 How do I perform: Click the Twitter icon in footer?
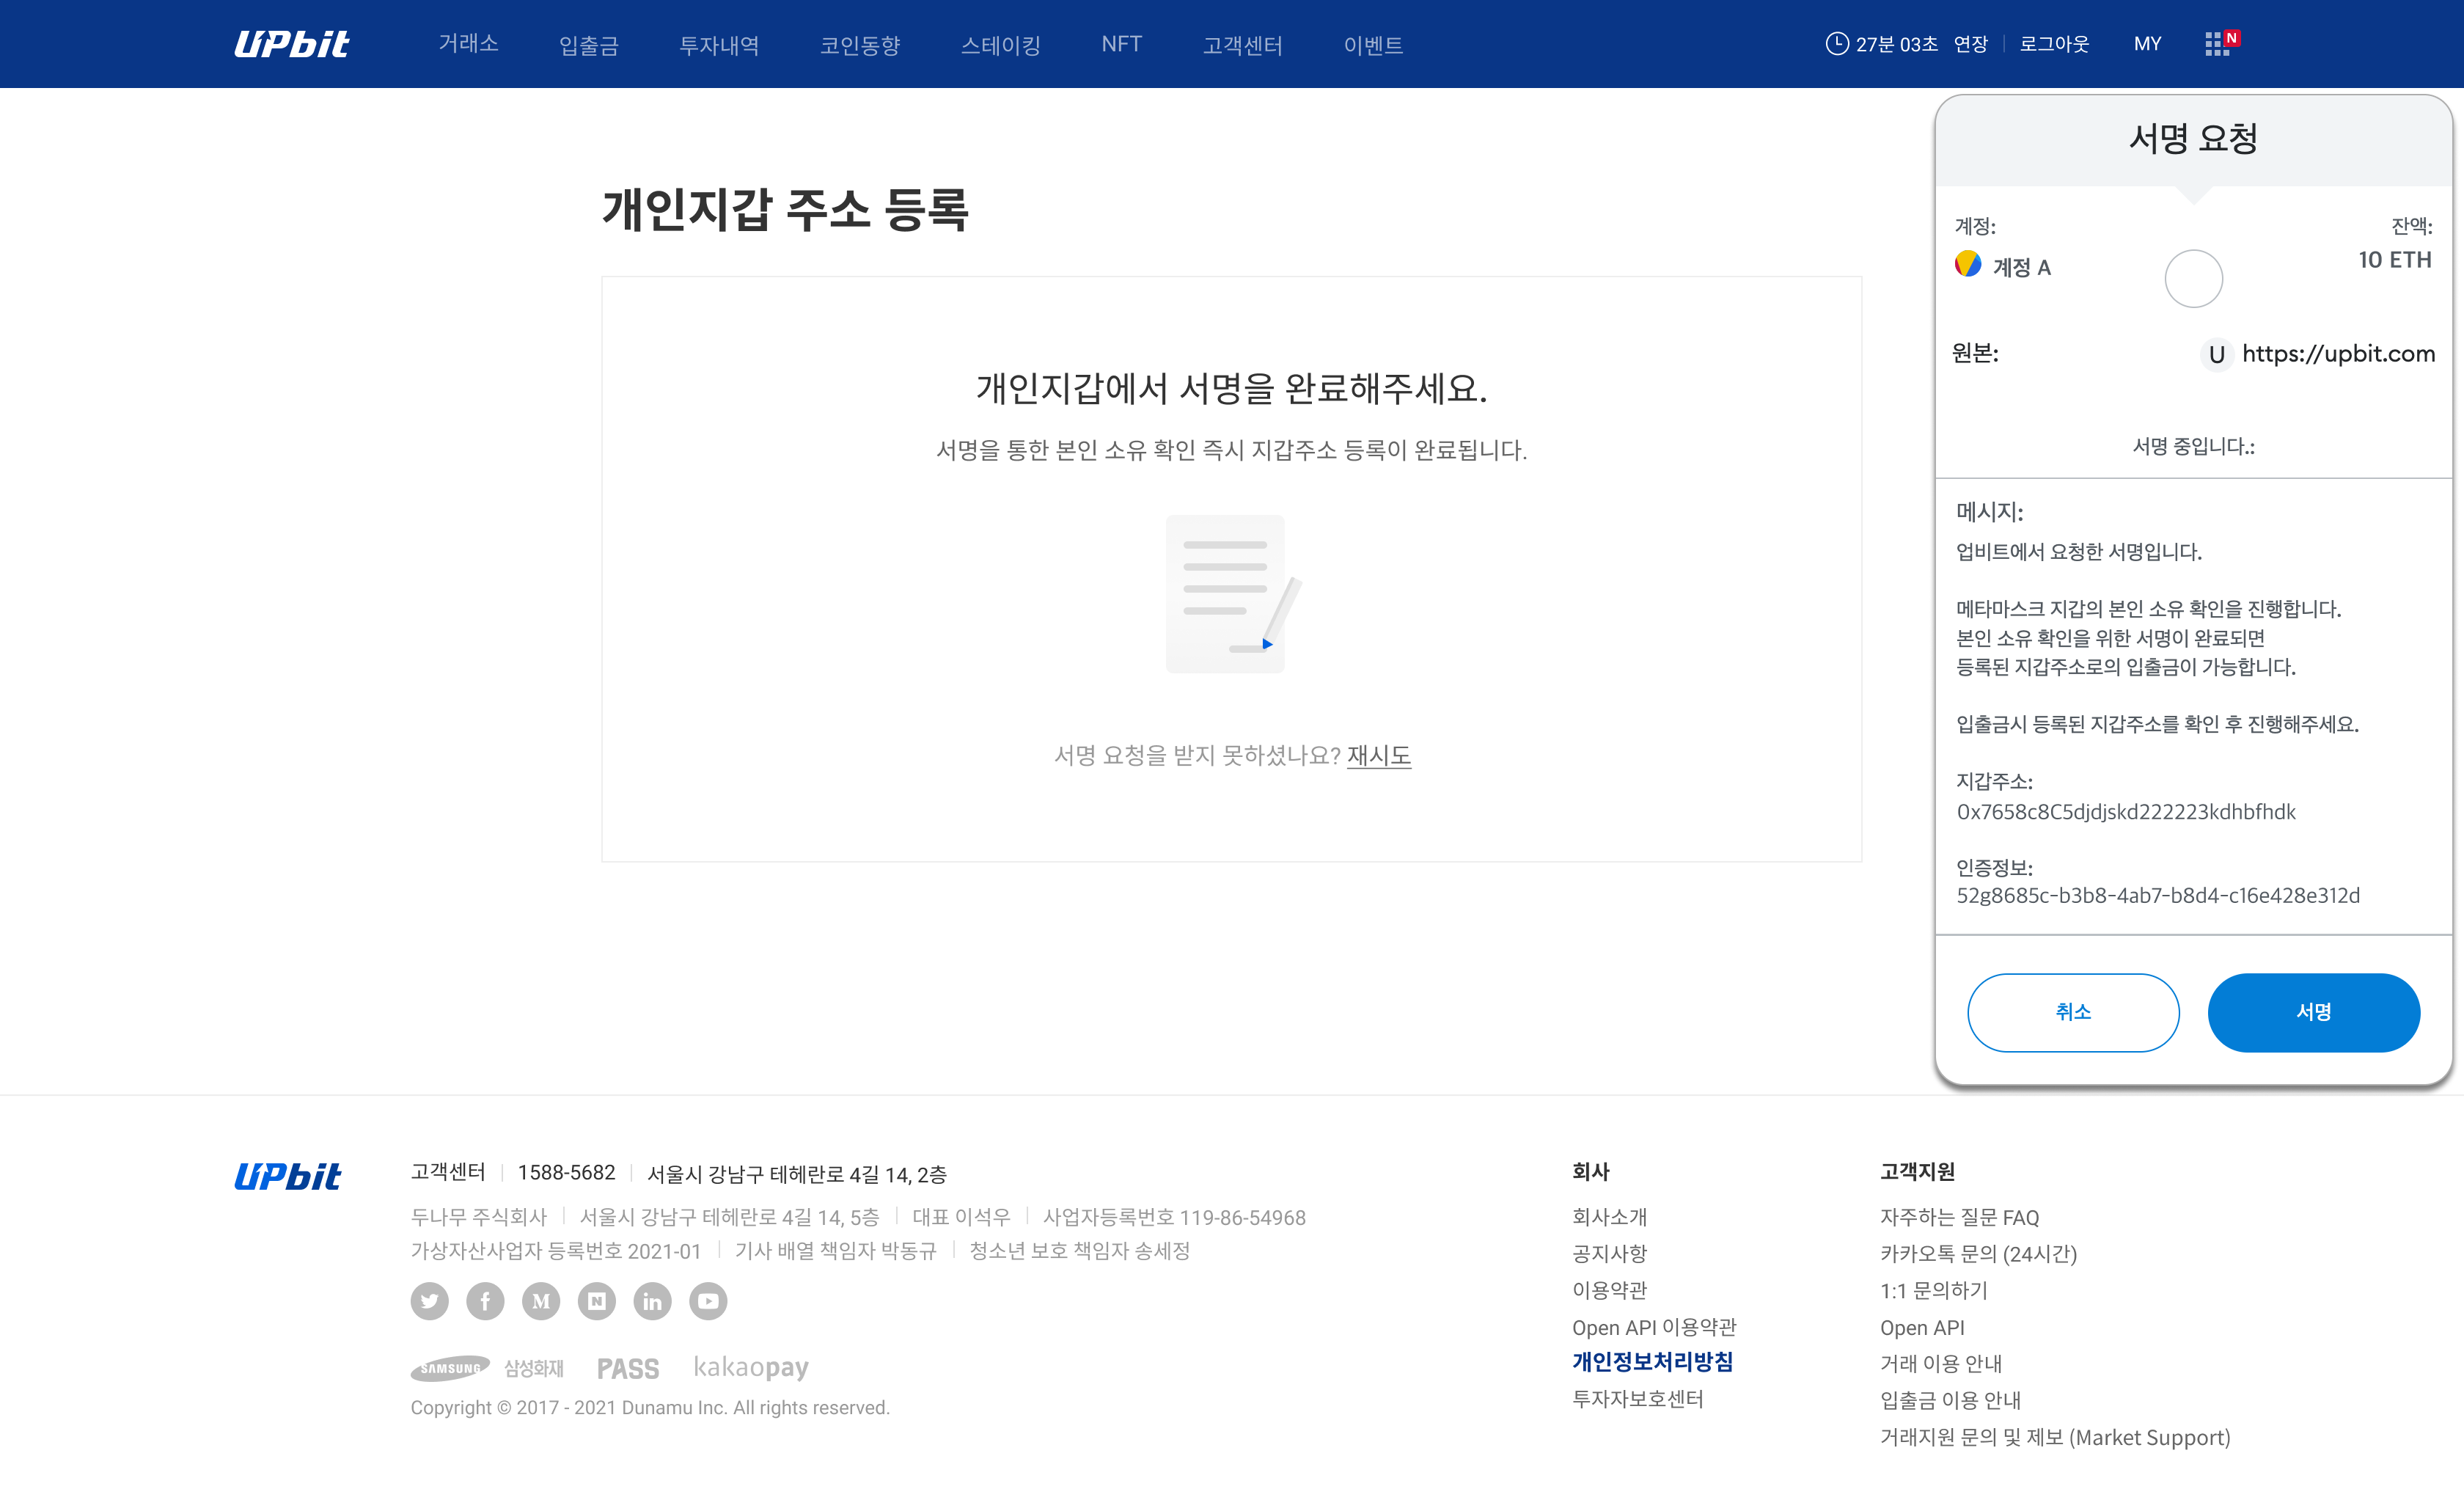(430, 1301)
